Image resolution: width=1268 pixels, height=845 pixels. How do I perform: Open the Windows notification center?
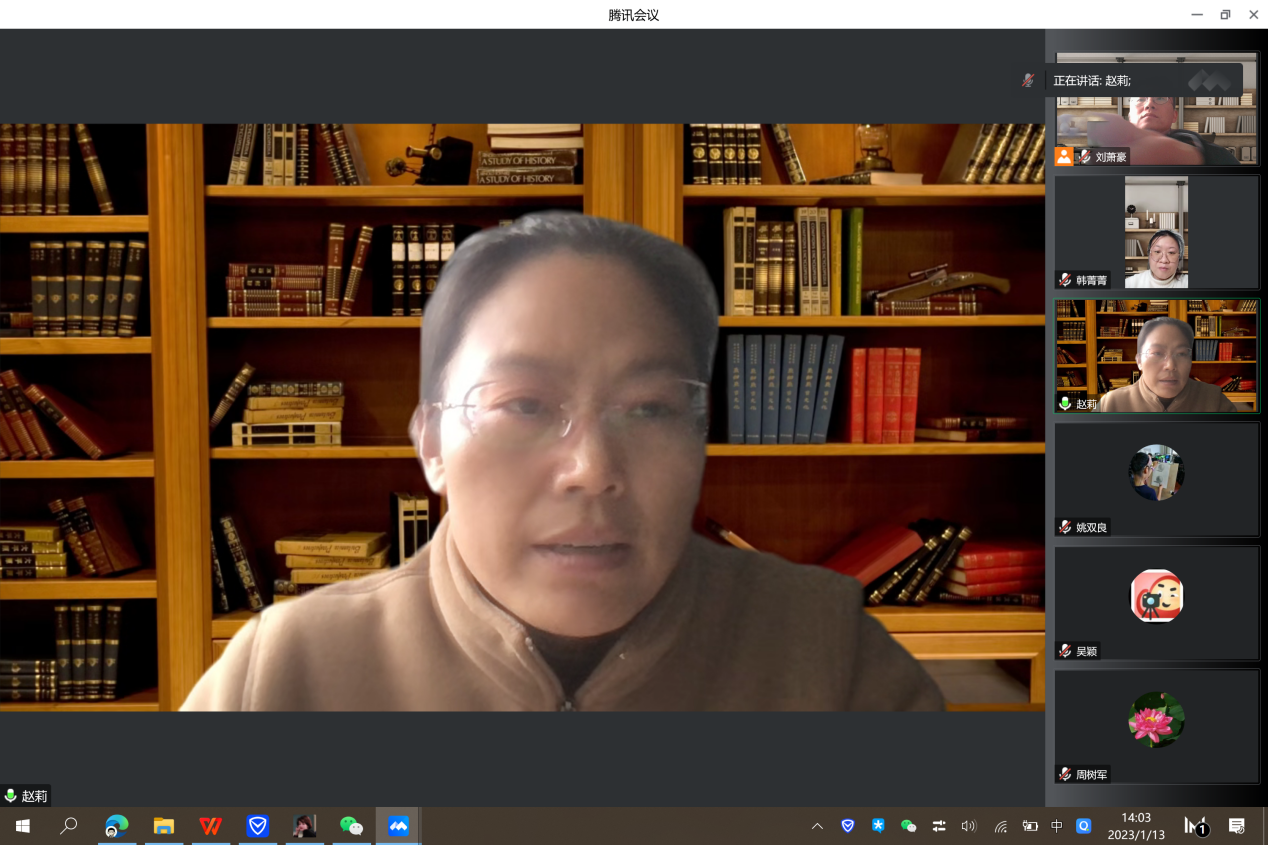tap(1237, 826)
